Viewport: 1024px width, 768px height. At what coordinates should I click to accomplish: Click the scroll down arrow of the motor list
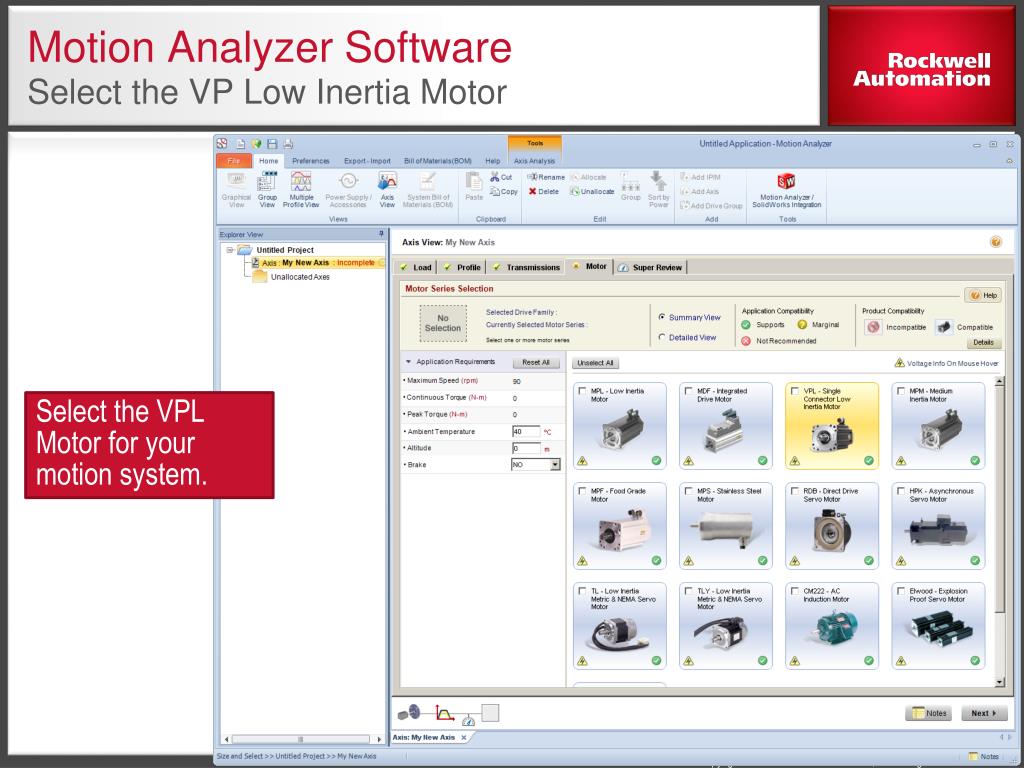click(x=999, y=682)
